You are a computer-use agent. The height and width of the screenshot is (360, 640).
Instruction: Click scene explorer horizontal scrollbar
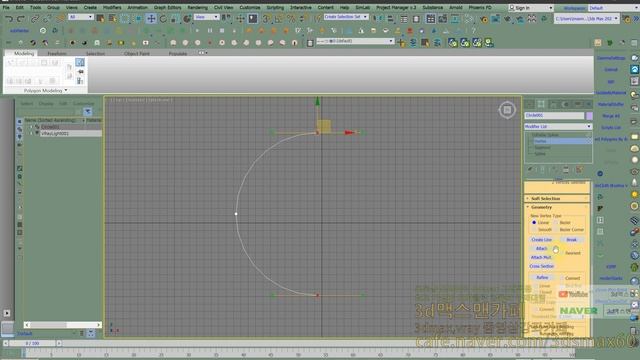tap(63, 325)
